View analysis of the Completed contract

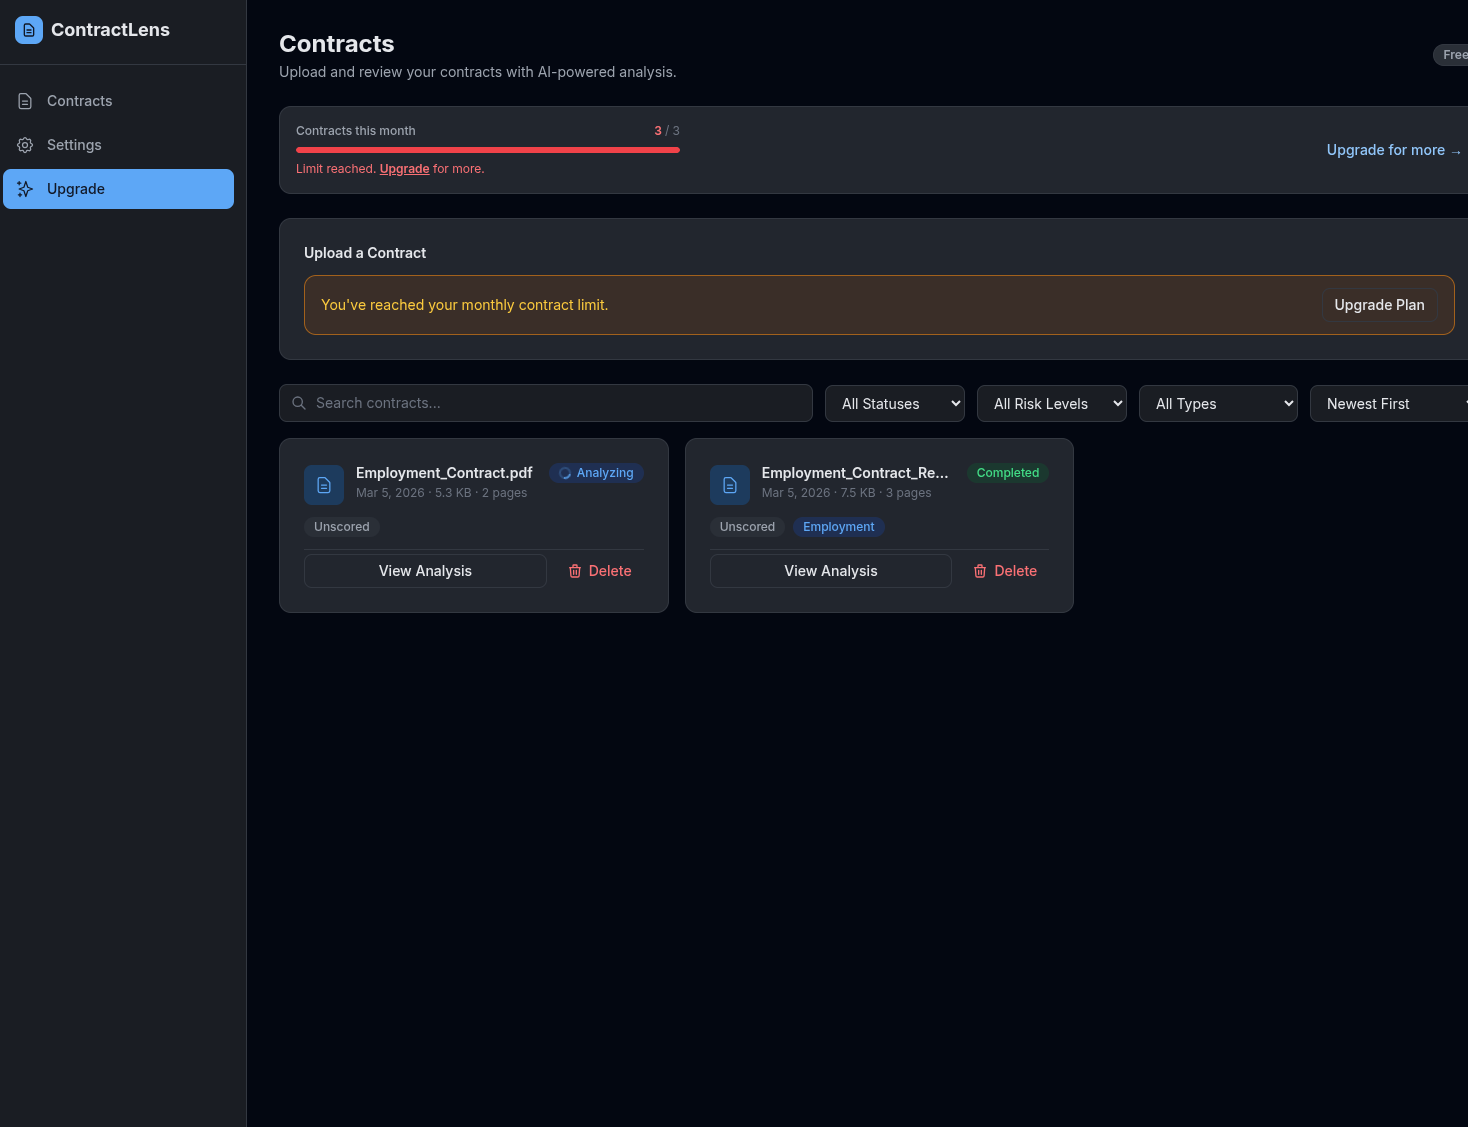[830, 571]
